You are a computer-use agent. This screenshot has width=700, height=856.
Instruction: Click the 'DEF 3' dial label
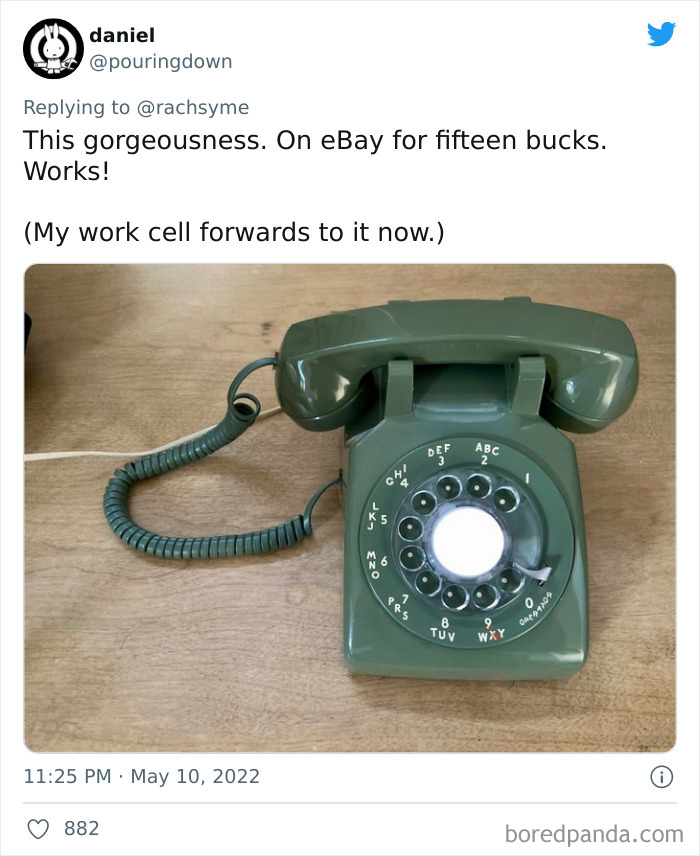click(x=440, y=456)
